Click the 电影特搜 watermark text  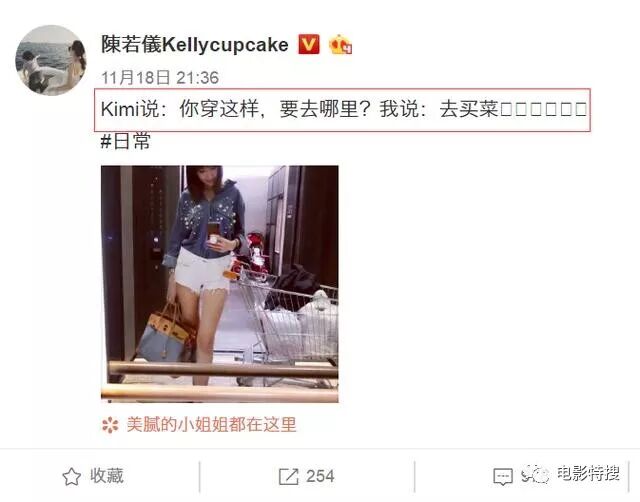[x=588, y=473]
